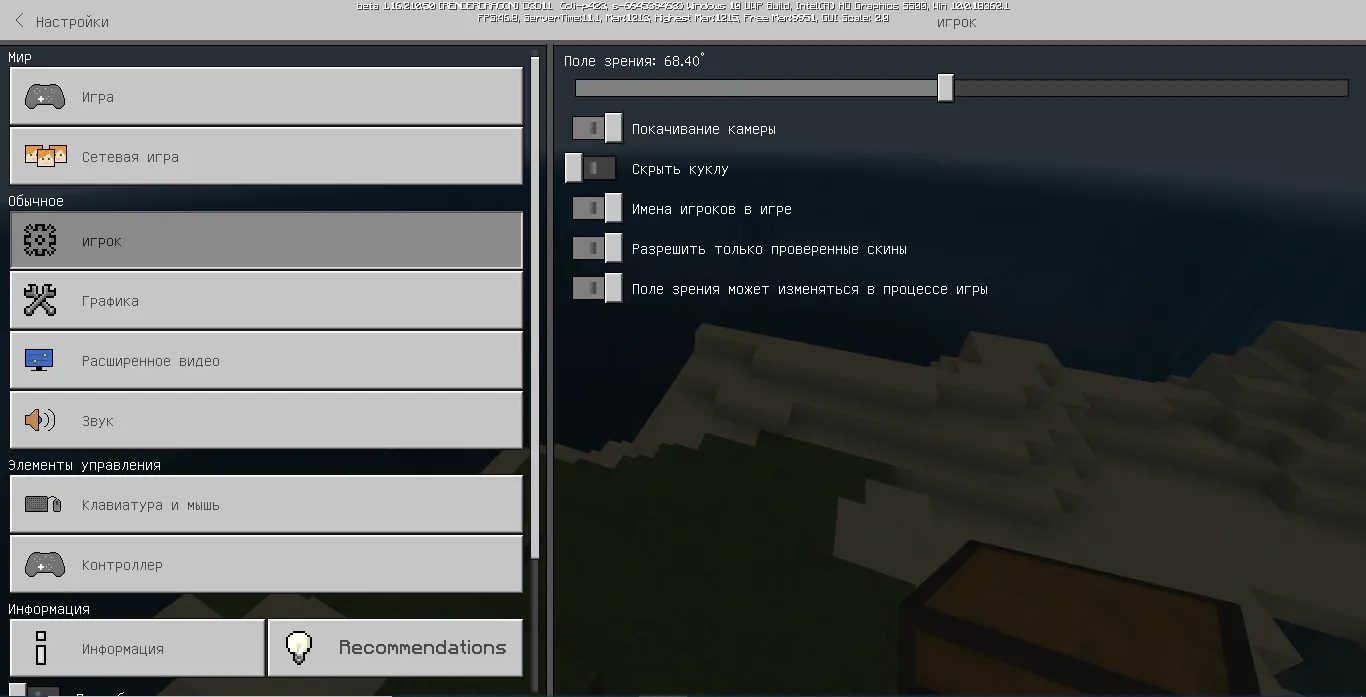Click the cut-off toggle below Информация
This screenshot has height=697, width=1366.
(30, 691)
